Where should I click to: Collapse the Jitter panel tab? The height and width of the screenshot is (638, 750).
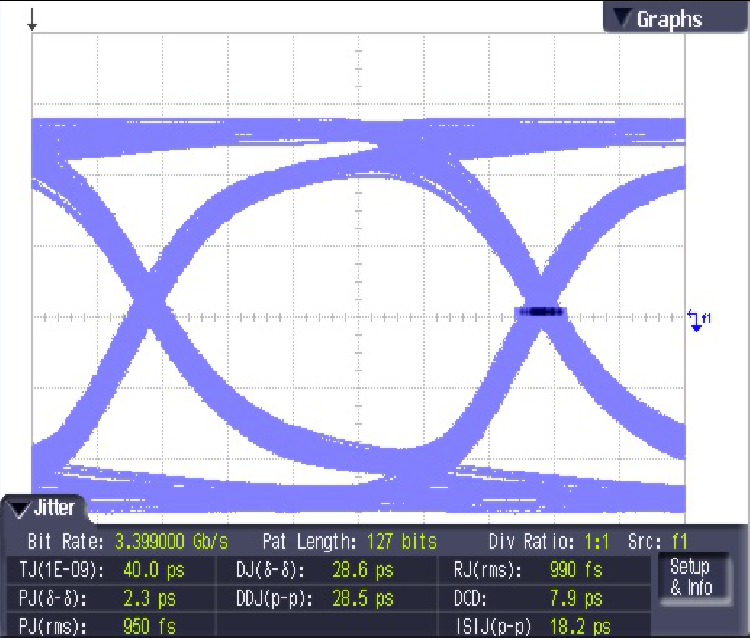click(x=44, y=508)
